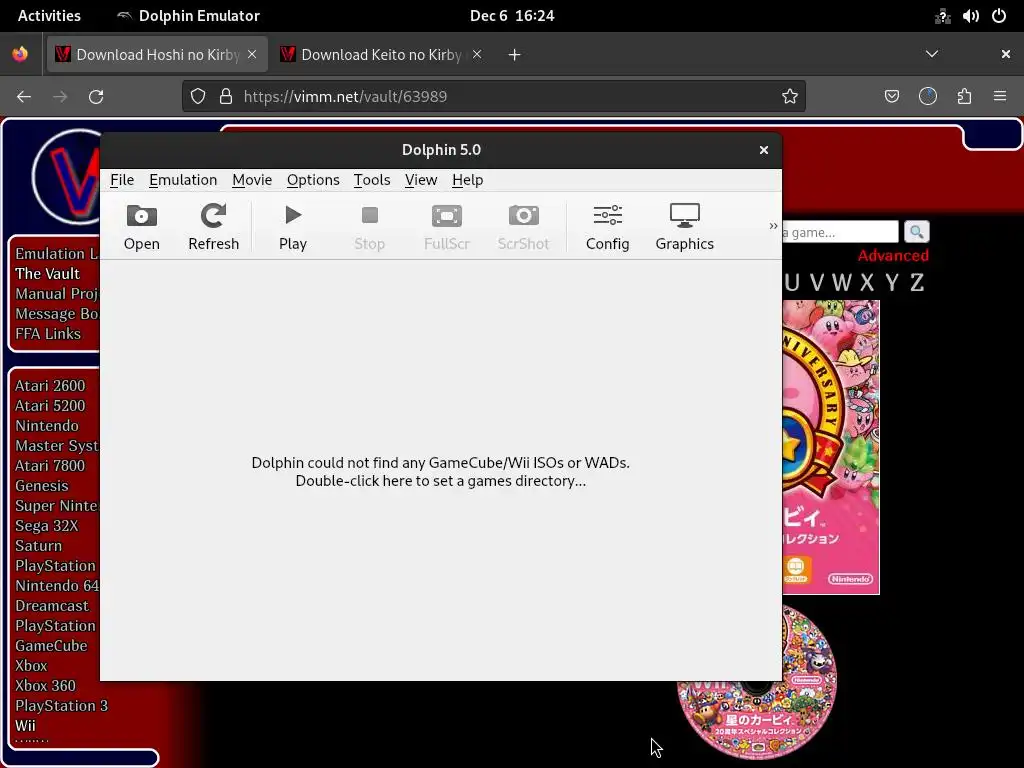Screen dimensions: 1024x768
Task: Open the Options menu
Action: (313, 180)
